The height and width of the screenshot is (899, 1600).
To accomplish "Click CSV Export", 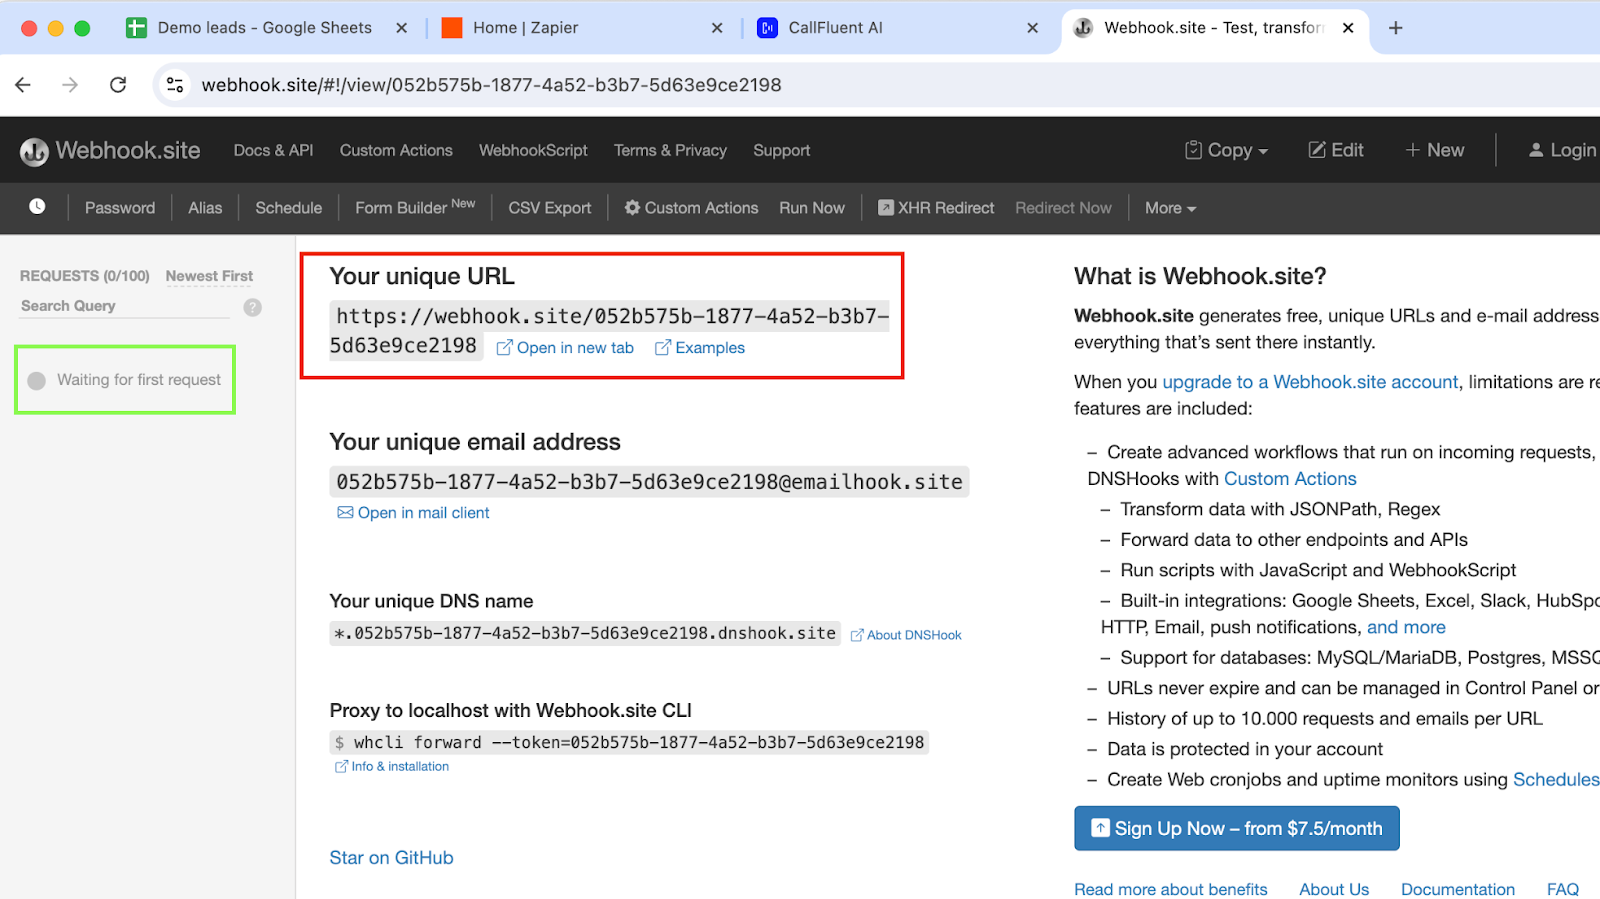I will [x=549, y=208].
